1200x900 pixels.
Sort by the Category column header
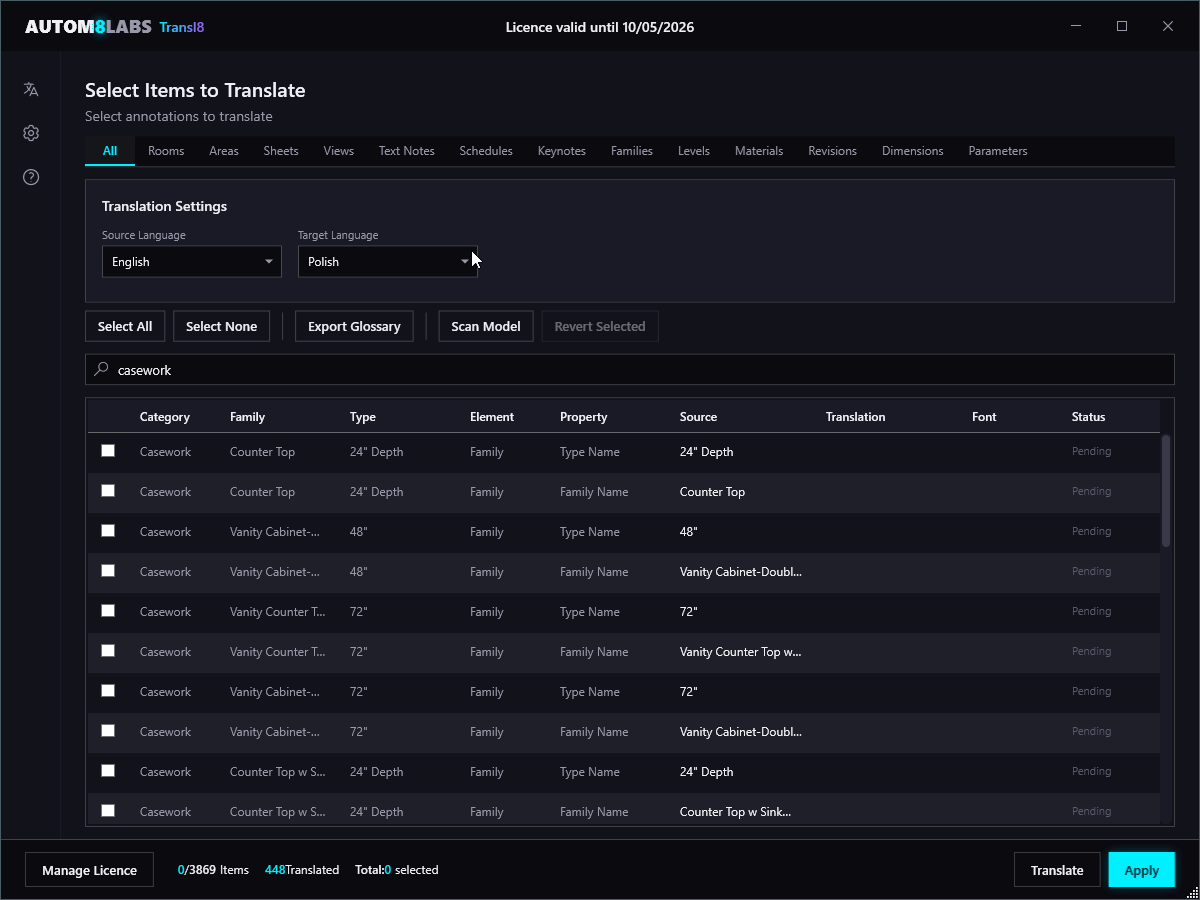pos(165,417)
